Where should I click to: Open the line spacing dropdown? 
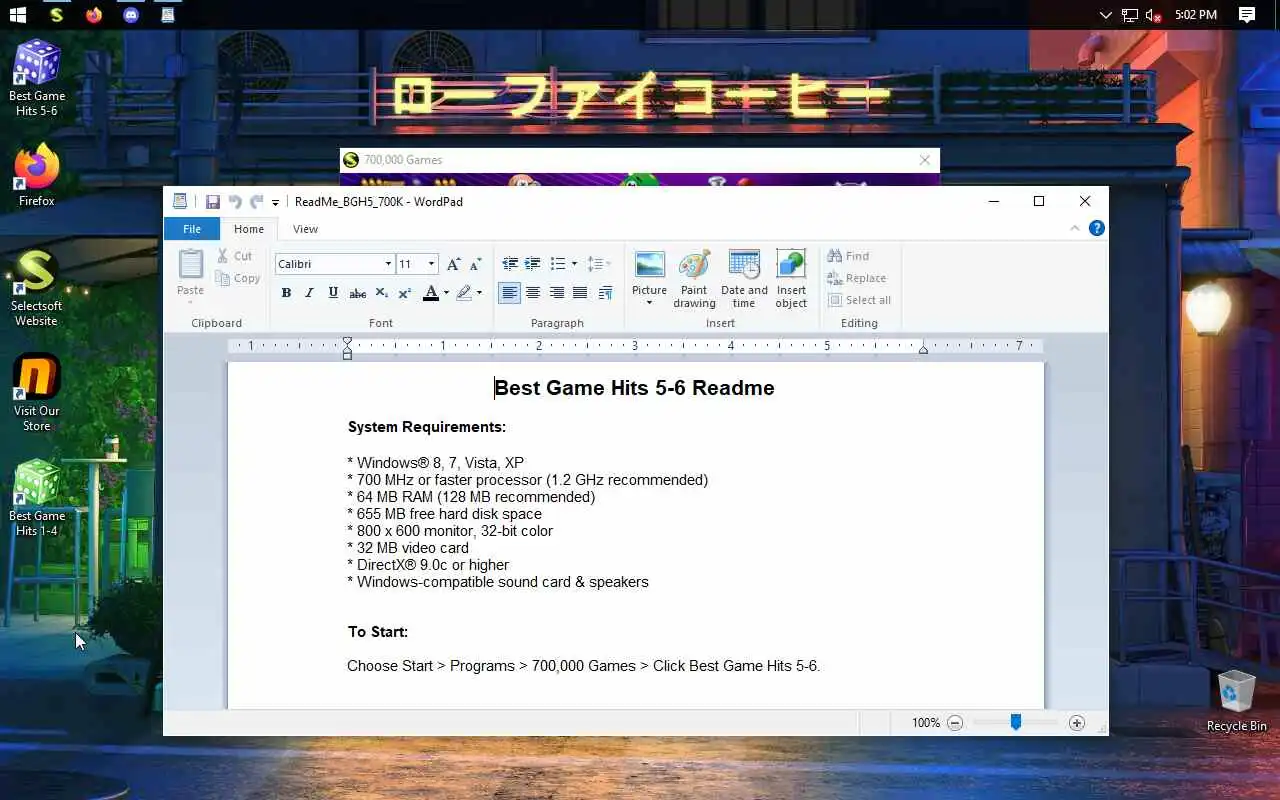(599, 264)
